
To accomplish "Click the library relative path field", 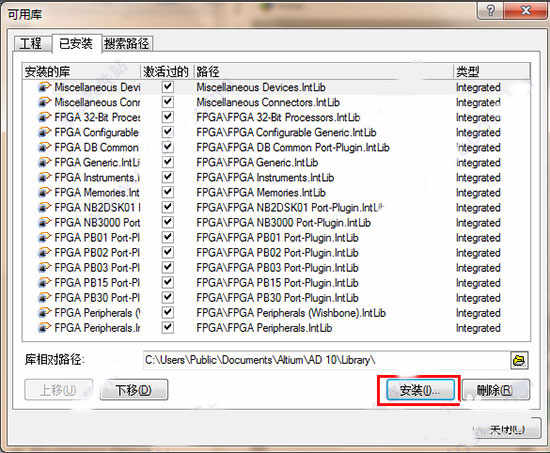I will click(326, 360).
